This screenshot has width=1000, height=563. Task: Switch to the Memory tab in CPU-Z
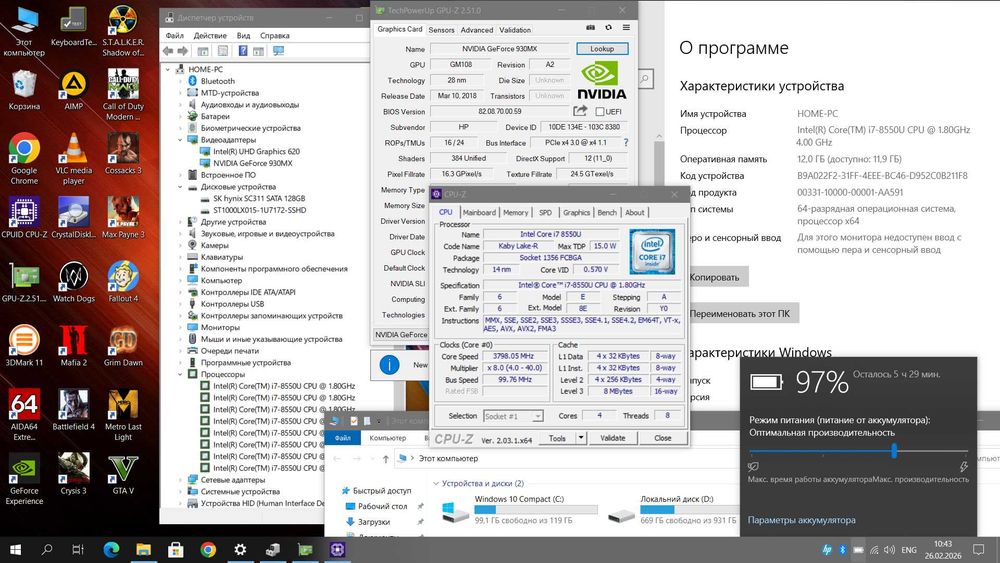point(515,212)
